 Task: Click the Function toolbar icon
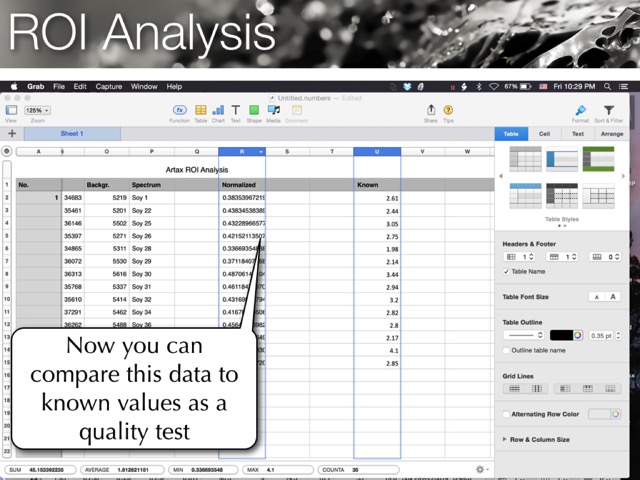pyautogui.click(x=180, y=110)
